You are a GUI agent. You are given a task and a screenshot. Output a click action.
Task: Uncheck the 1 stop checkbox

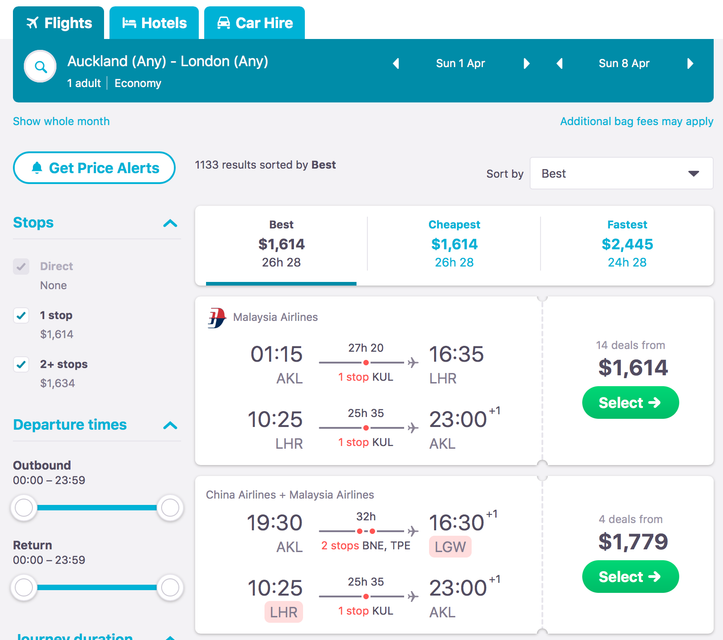point(21,315)
